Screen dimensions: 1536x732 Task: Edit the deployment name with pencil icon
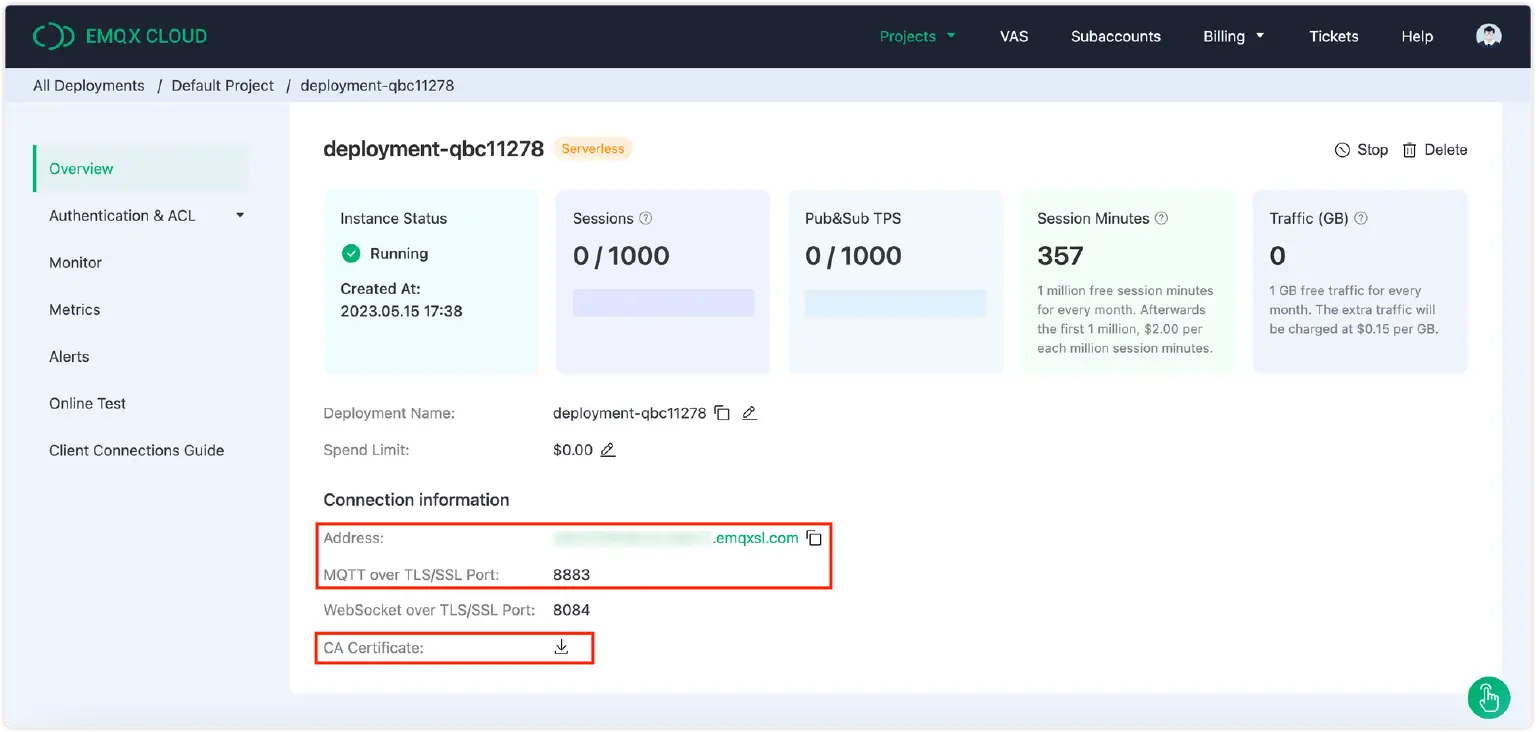tap(749, 412)
